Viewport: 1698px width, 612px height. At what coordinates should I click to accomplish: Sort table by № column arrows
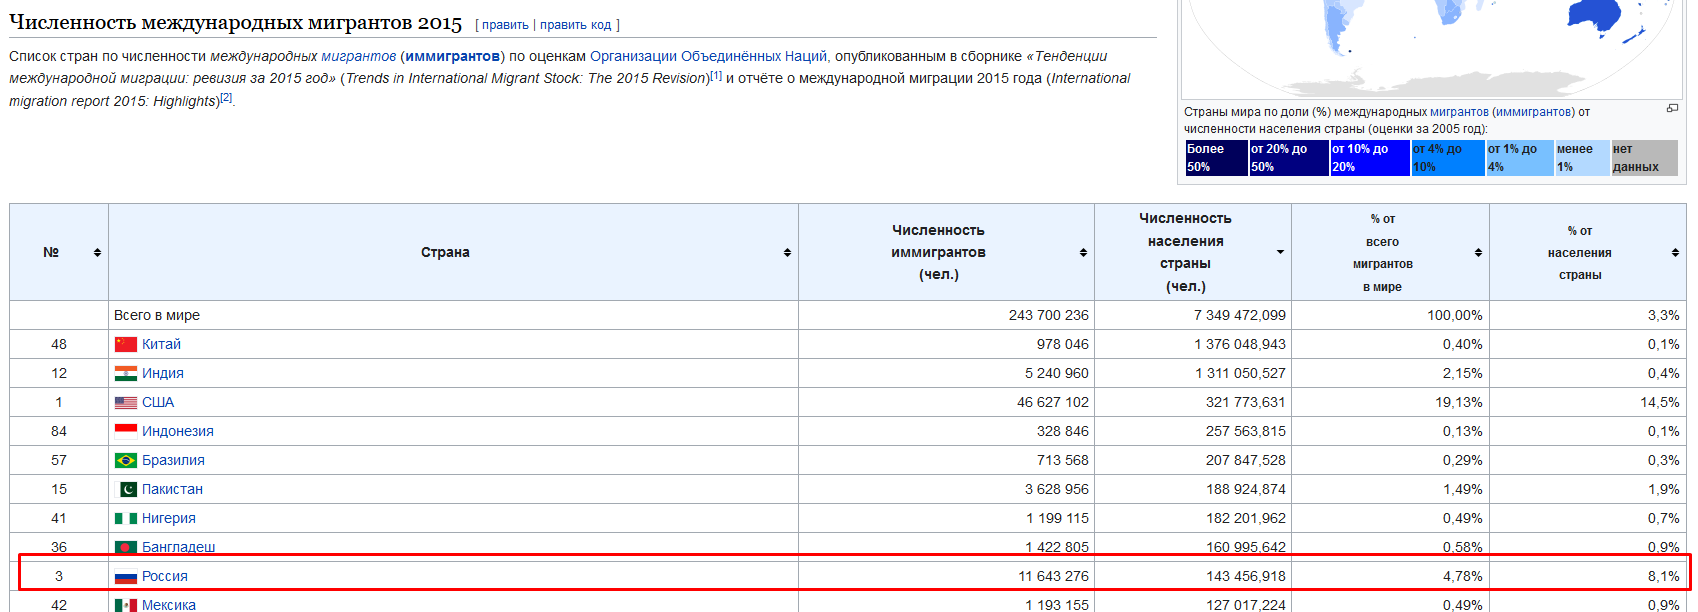point(97,252)
